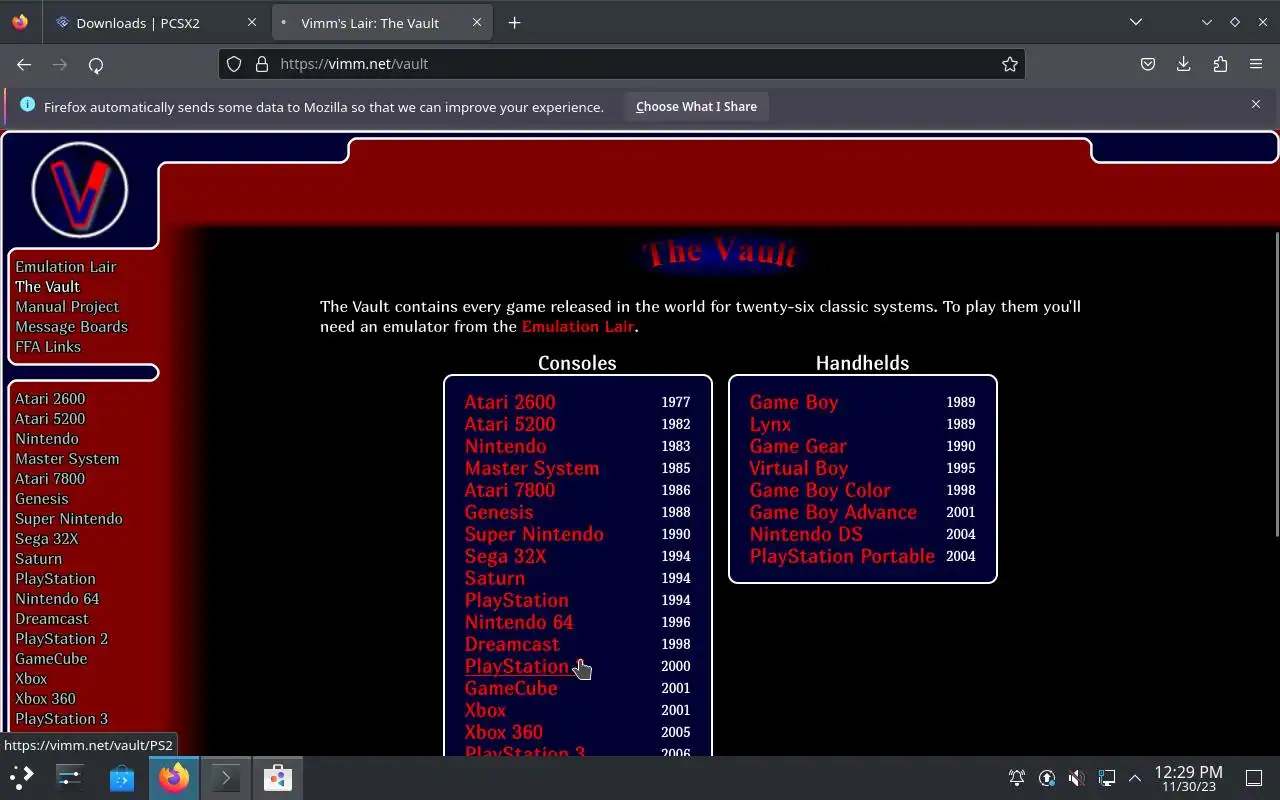Open System Settings from taskbar

[70, 777]
